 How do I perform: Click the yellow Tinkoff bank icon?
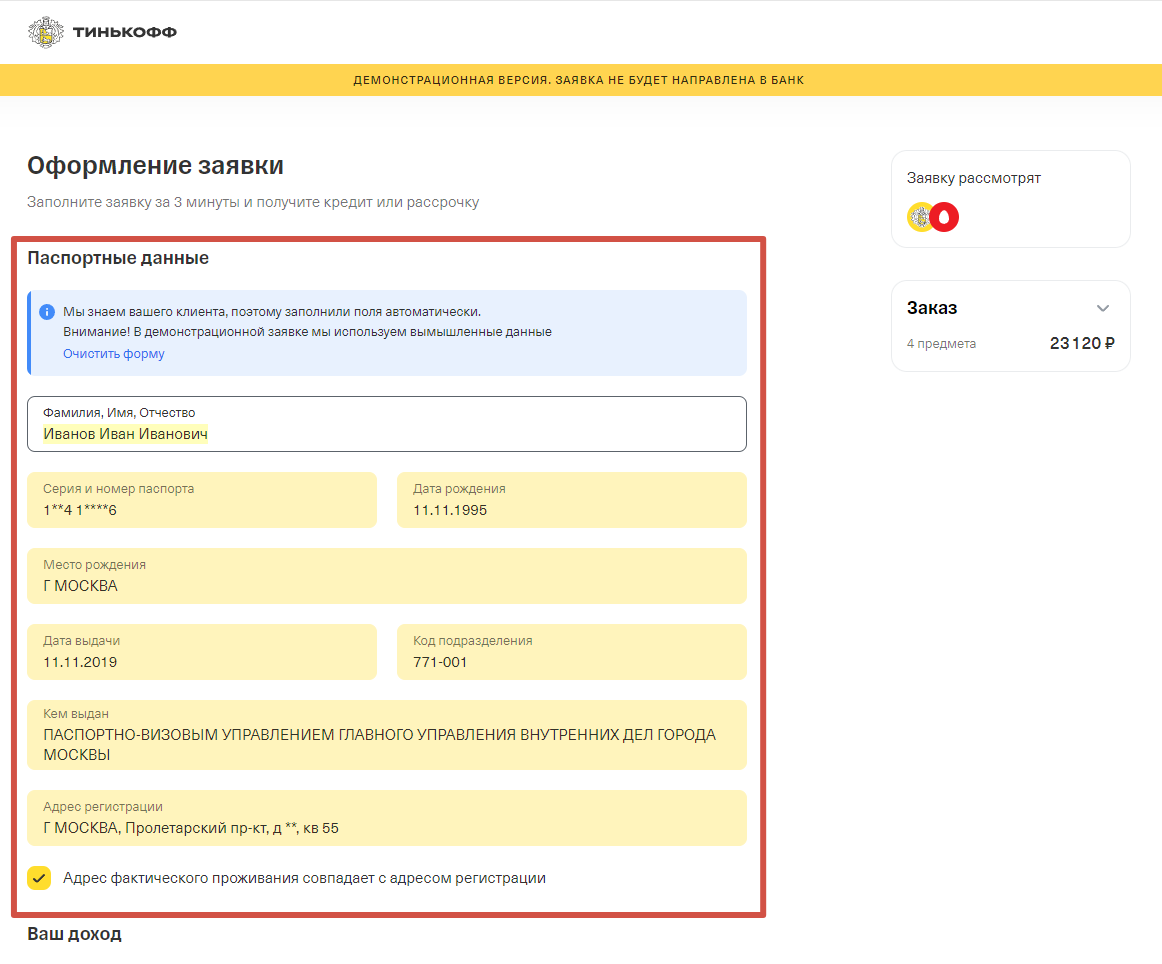(920, 217)
